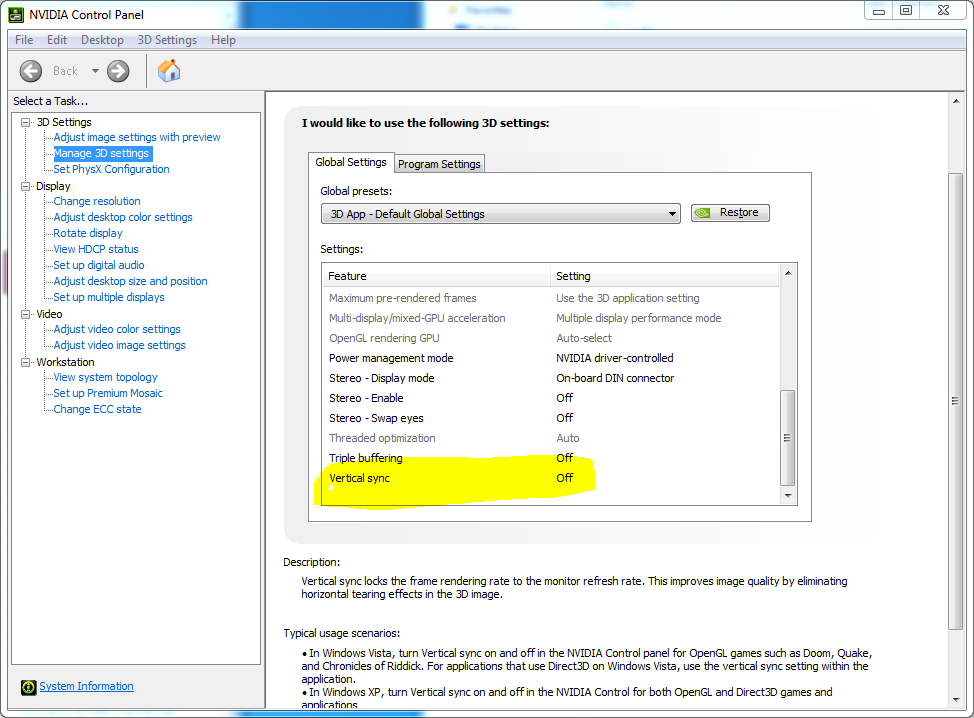Viewport: 974px width, 718px height.
Task: Click the NVIDIA driver-controlled setting value
Action: pyautogui.click(x=615, y=358)
